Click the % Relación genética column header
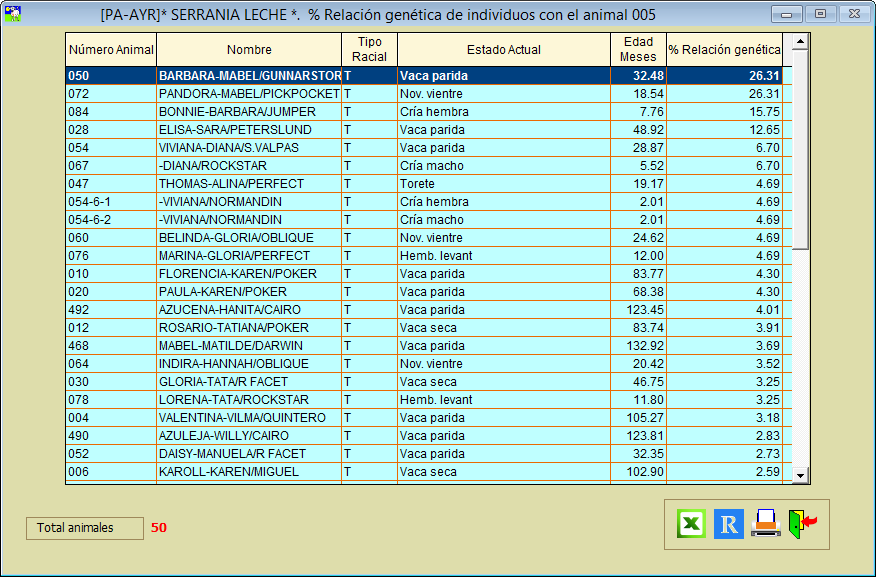The height and width of the screenshot is (577, 876). click(x=724, y=49)
